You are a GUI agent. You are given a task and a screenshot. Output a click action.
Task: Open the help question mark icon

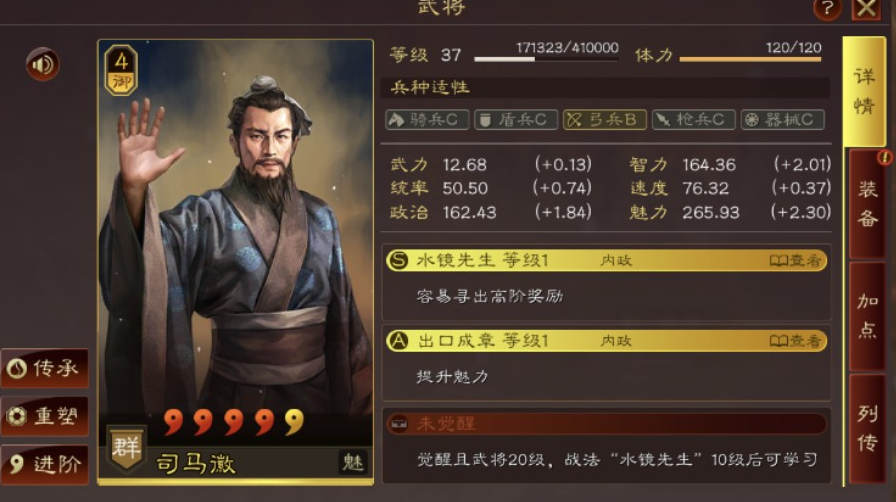pos(827,9)
